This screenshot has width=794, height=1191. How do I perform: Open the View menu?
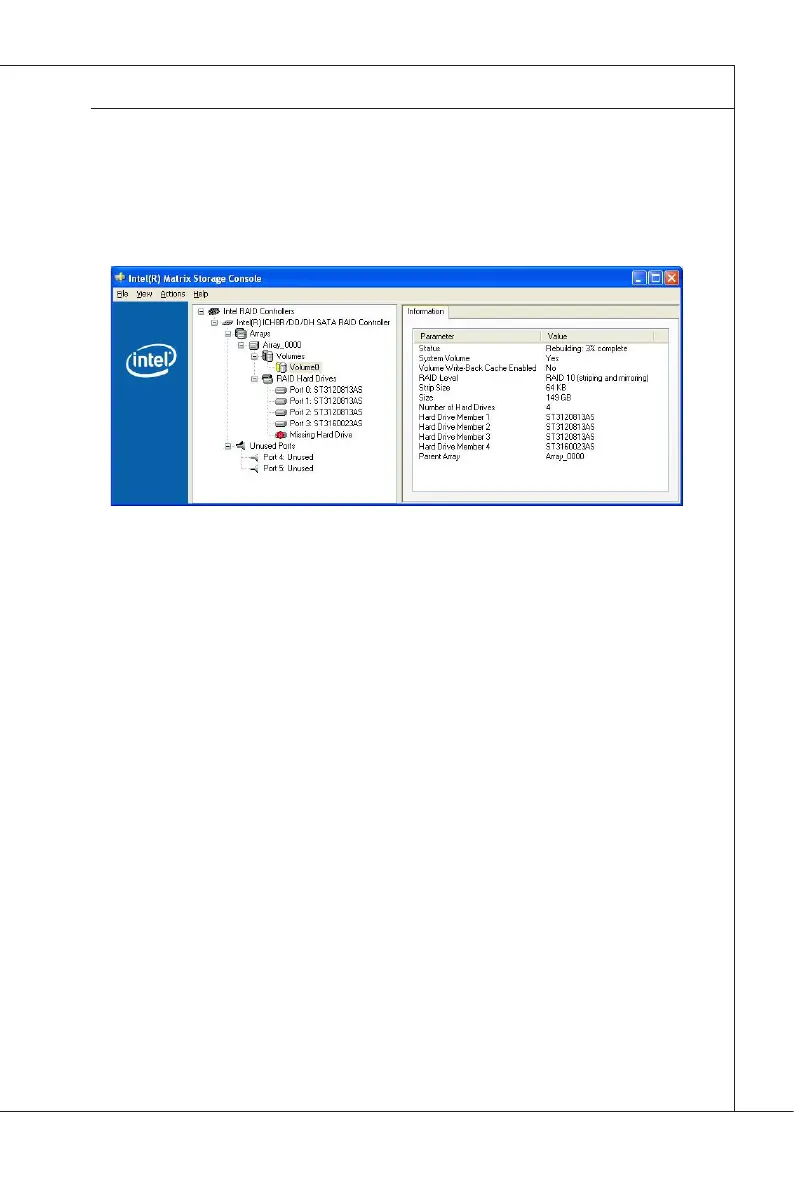144,294
